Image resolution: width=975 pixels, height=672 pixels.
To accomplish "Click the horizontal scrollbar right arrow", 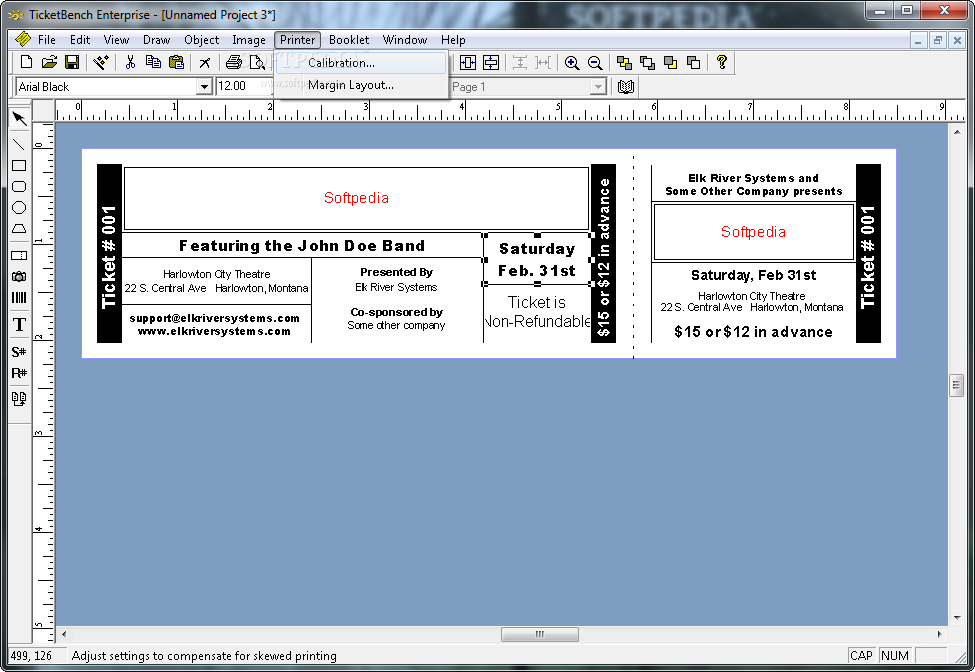I will pyautogui.click(x=940, y=634).
